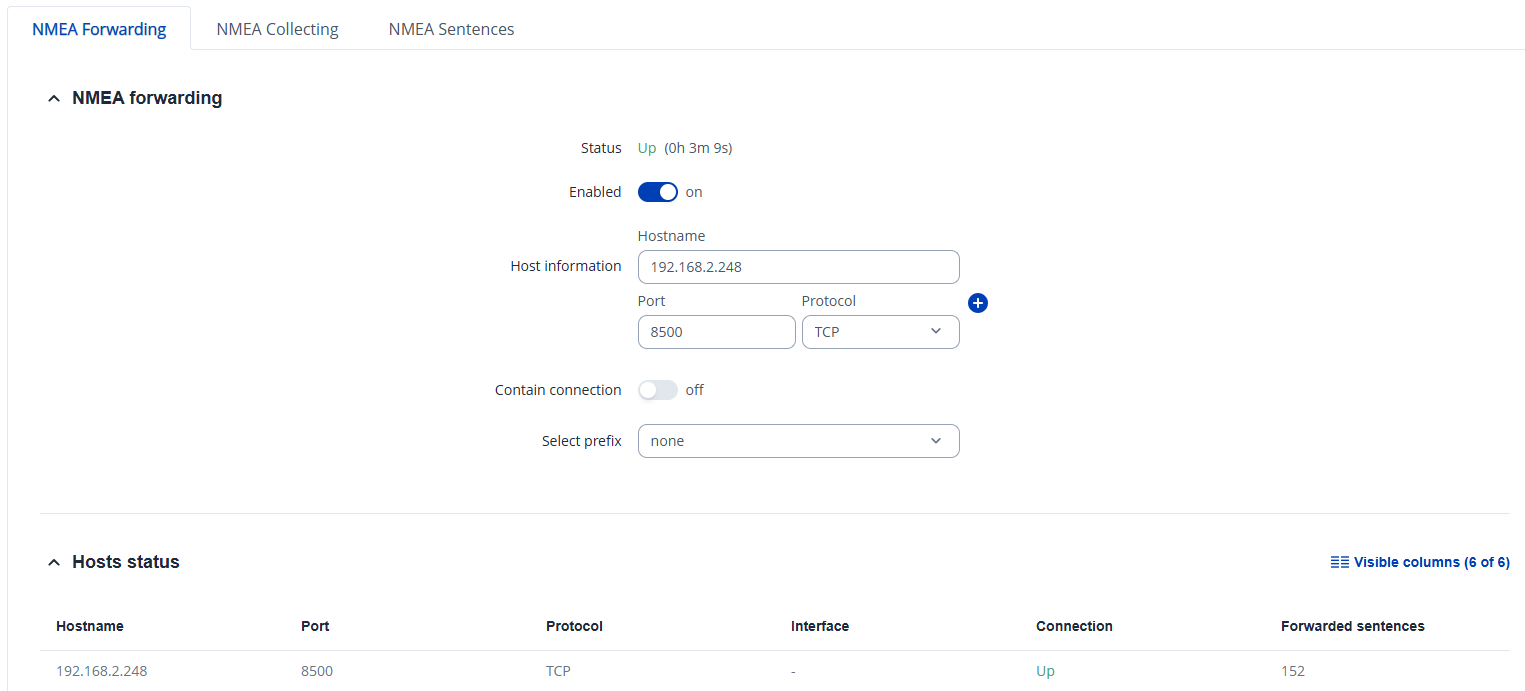Select the NMEA Forwarding tab
Image resolution: width=1525 pixels, height=691 pixels.
99,29
